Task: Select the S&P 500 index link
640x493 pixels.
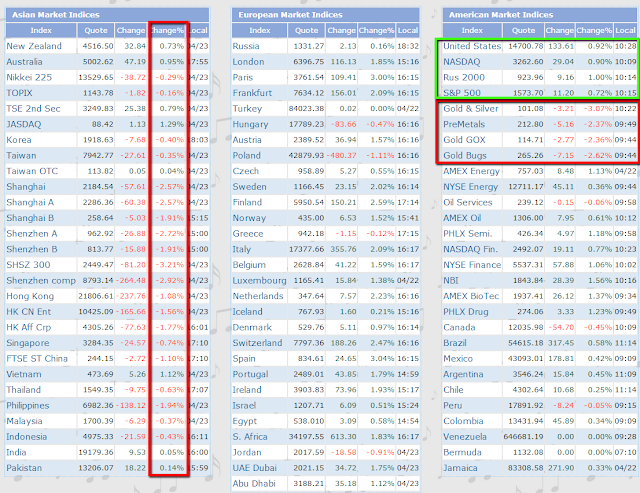Action: (x=462, y=93)
